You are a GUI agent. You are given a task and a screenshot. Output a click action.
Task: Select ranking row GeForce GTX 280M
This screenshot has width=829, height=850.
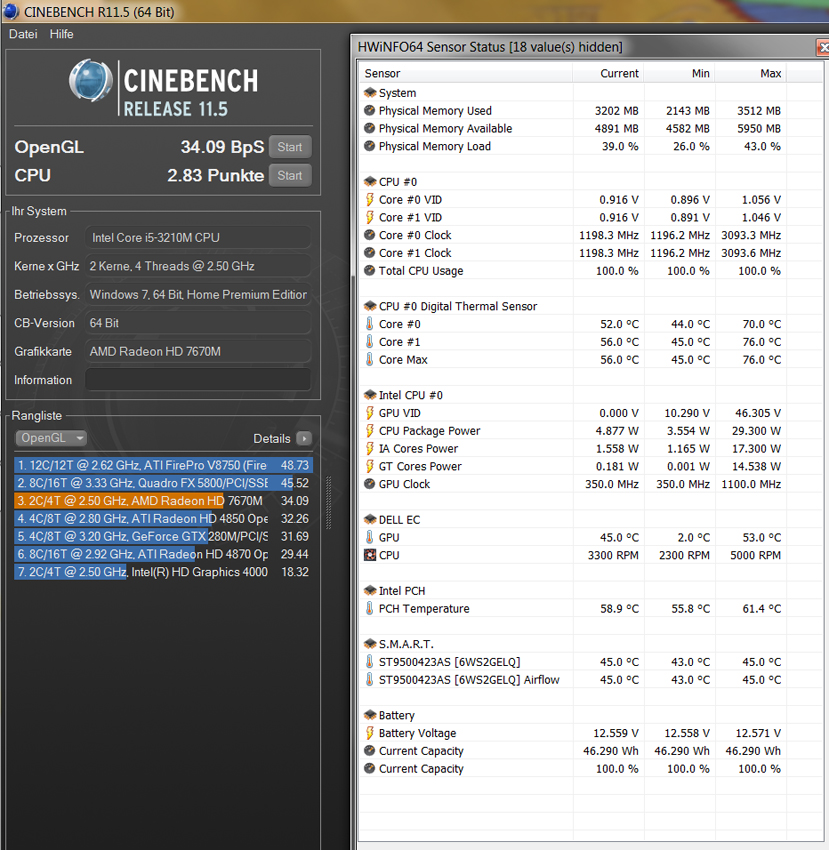click(x=163, y=537)
